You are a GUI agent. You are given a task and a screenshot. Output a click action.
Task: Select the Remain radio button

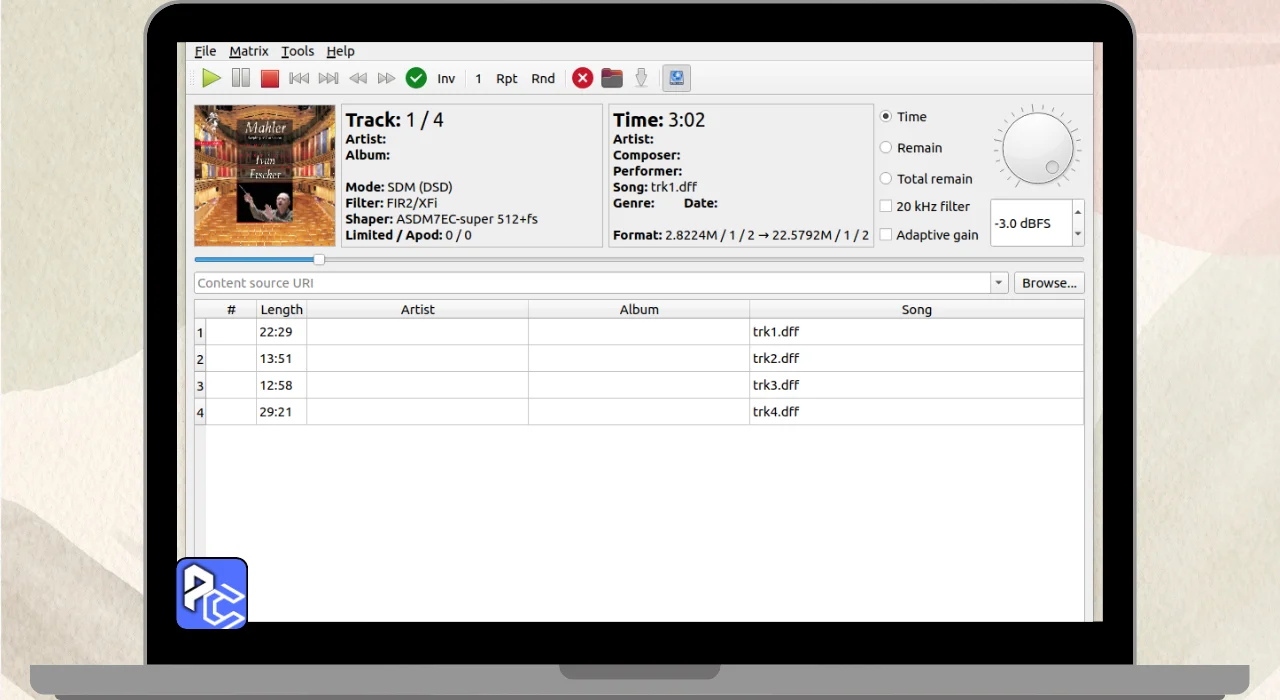tap(886, 148)
